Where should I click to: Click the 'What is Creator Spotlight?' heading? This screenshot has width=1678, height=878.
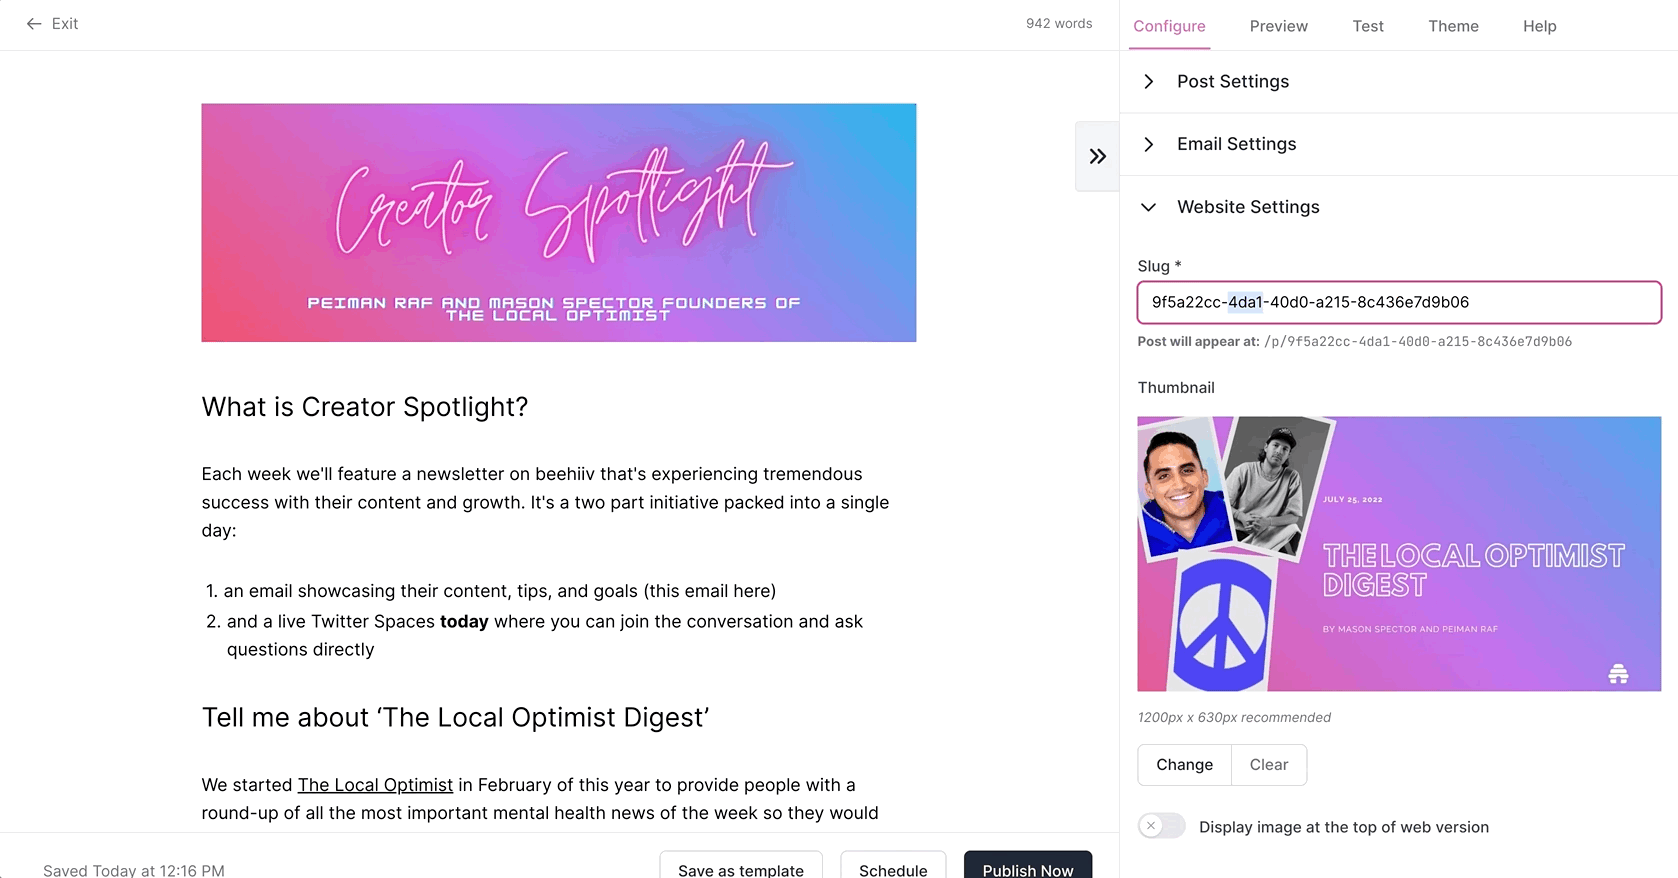click(x=365, y=407)
